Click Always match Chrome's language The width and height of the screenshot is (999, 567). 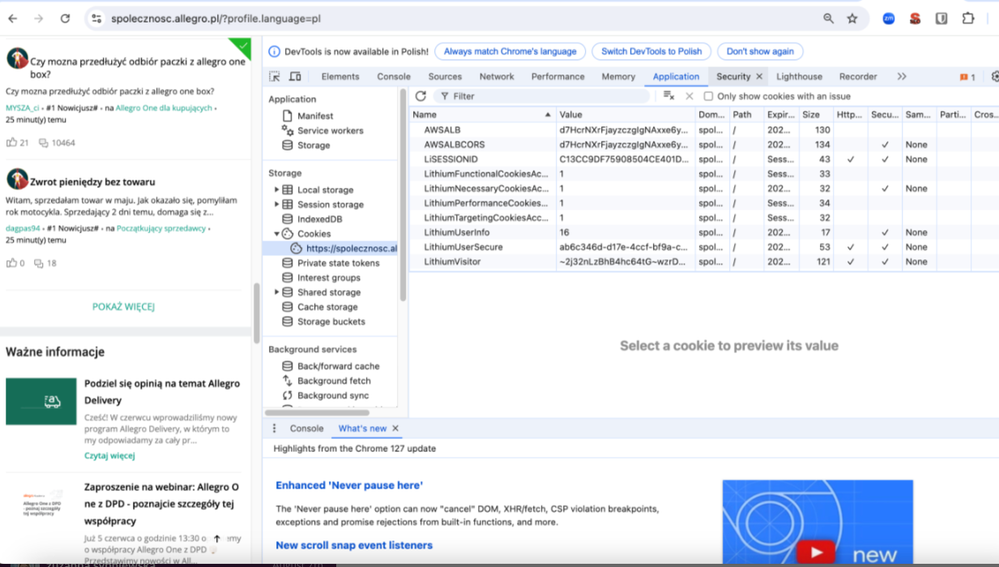tap(510, 51)
